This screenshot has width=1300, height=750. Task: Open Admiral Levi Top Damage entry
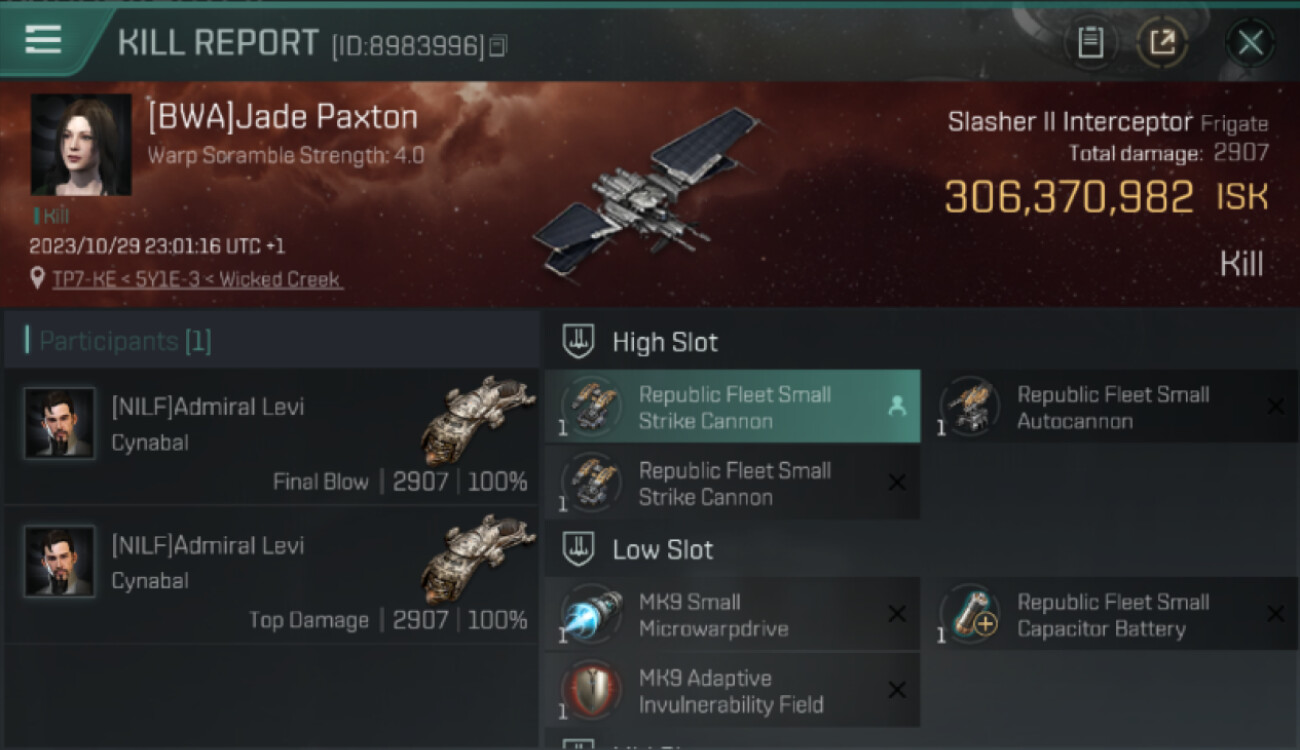(270, 574)
